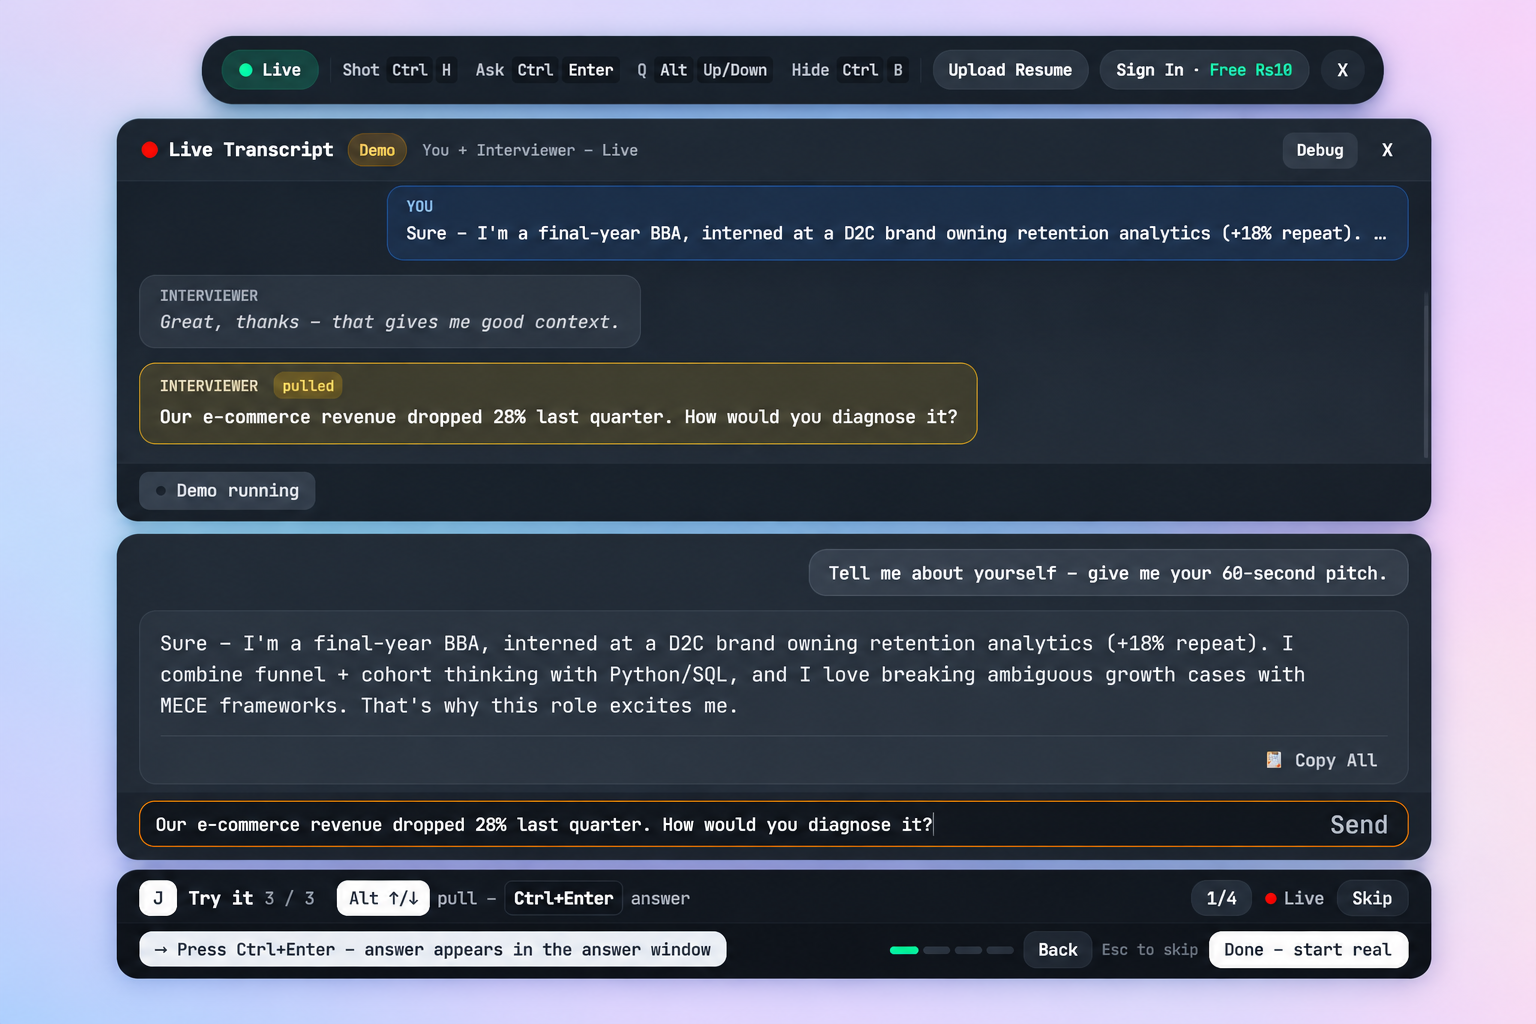This screenshot has height=1024, width=1536.
Task: Open the Debug panel
Action: [x=1320, y=150]
